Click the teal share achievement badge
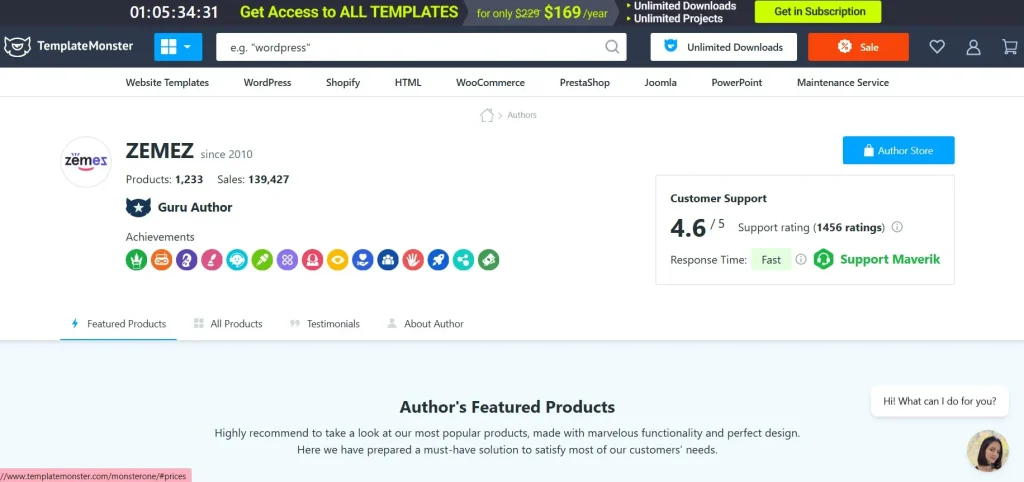The height and width of the screenshot is (482, 1024). (463, 260)
